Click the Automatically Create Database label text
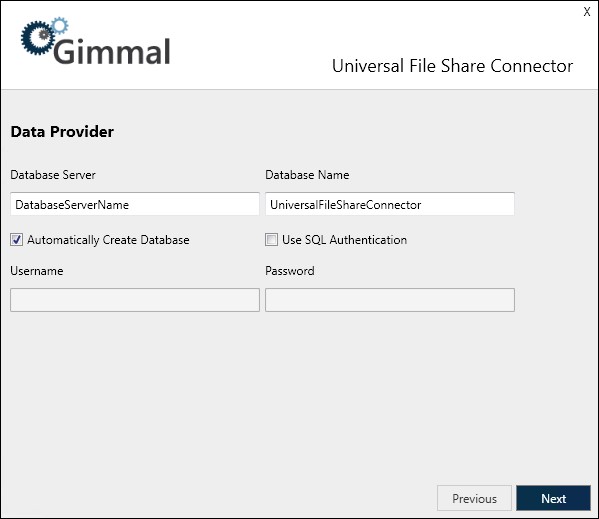This screenshot has height=519, width=599. pos(108,240)
